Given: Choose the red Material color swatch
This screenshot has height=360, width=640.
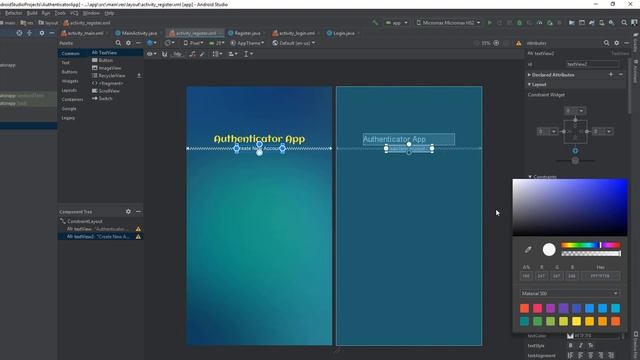Looking at the screenshot, I should (524, 308).
